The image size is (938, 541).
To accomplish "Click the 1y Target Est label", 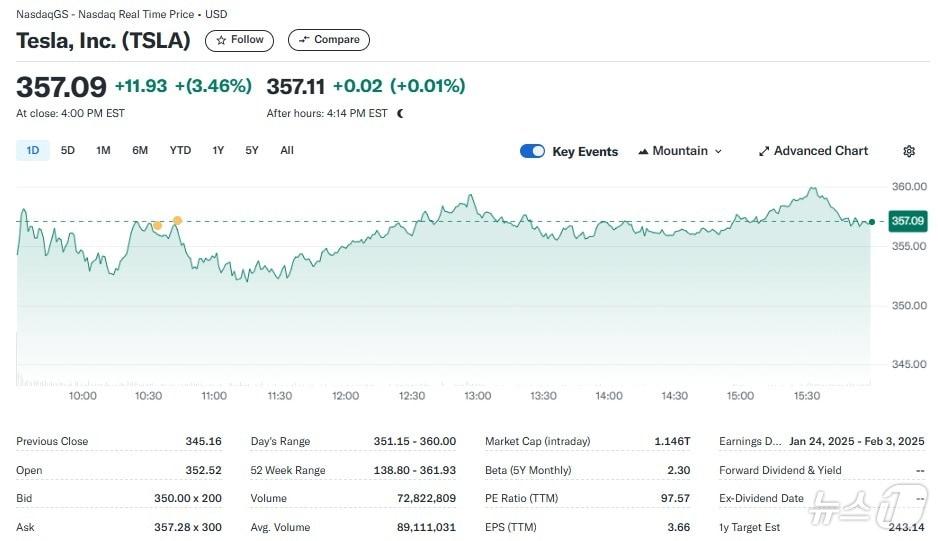I will point(749,527).
